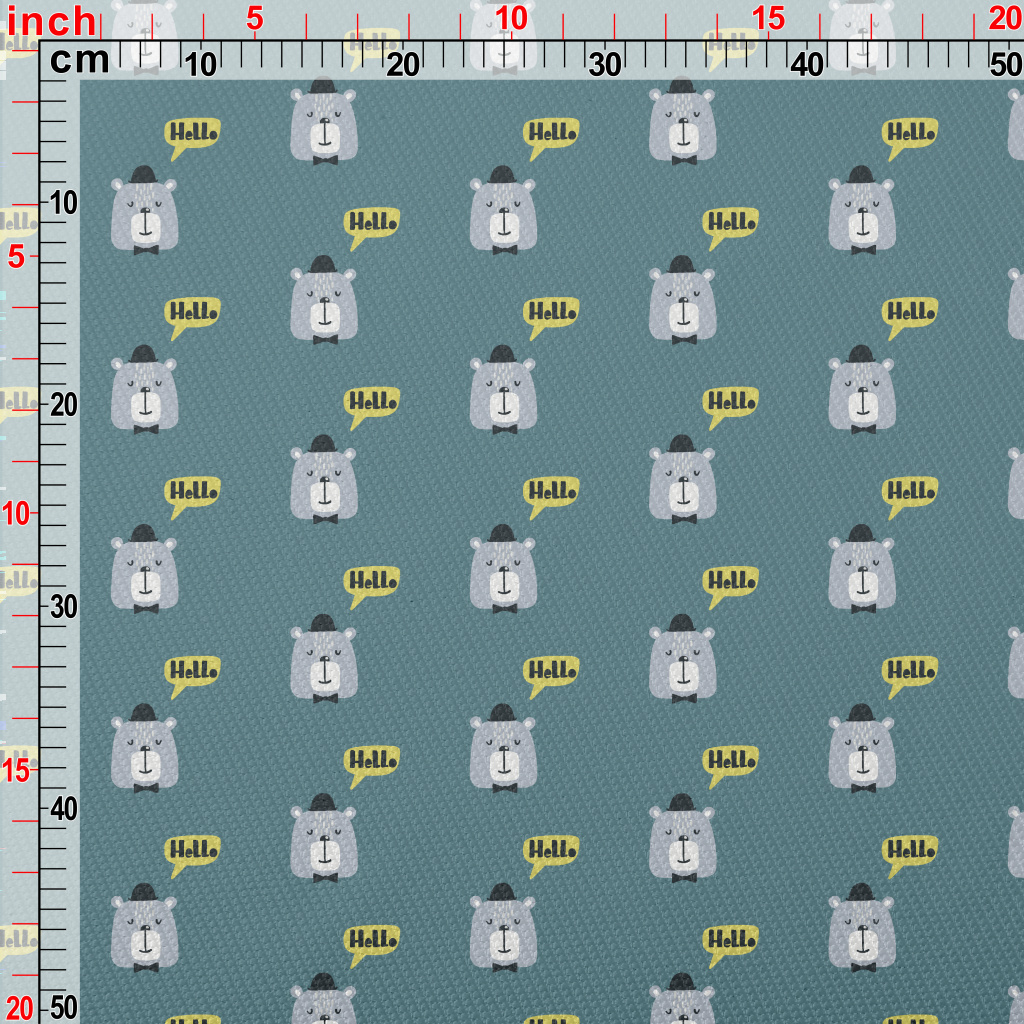The height and width of the screenshot is (1024, 1024).
Task: Click black 20 on the top cm ruler
Action: 402,65
